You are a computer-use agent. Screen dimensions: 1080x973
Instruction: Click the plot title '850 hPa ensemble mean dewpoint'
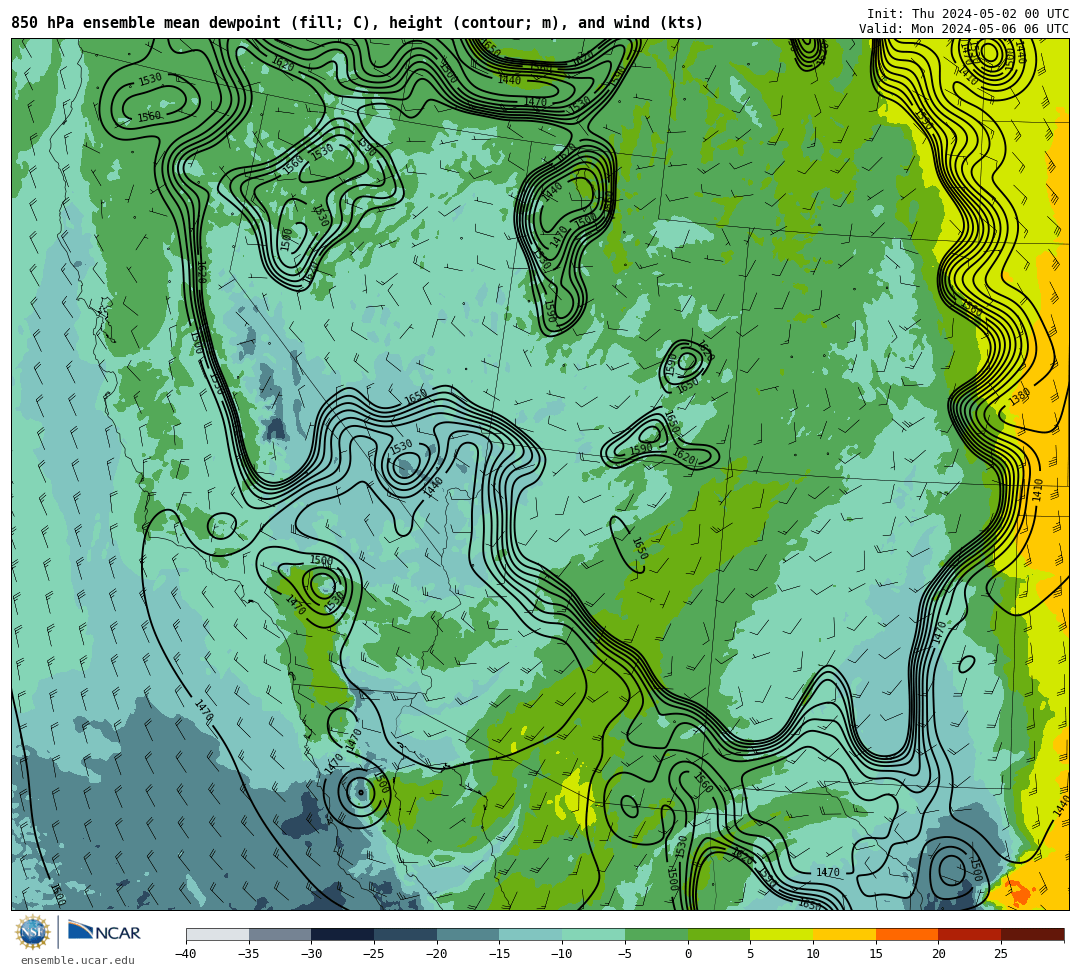click(146, 23)
